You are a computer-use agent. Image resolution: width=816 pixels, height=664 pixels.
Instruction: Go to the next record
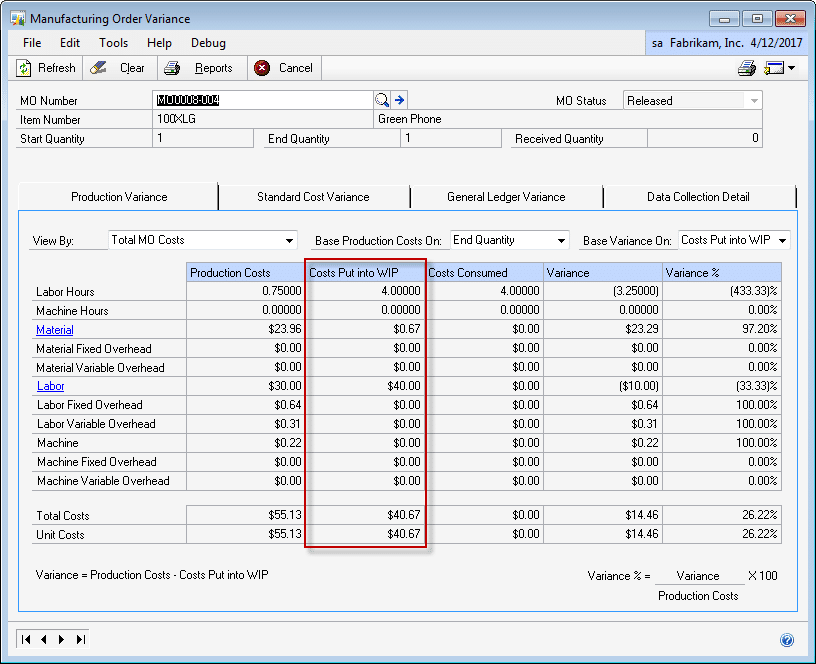(62, 639)
